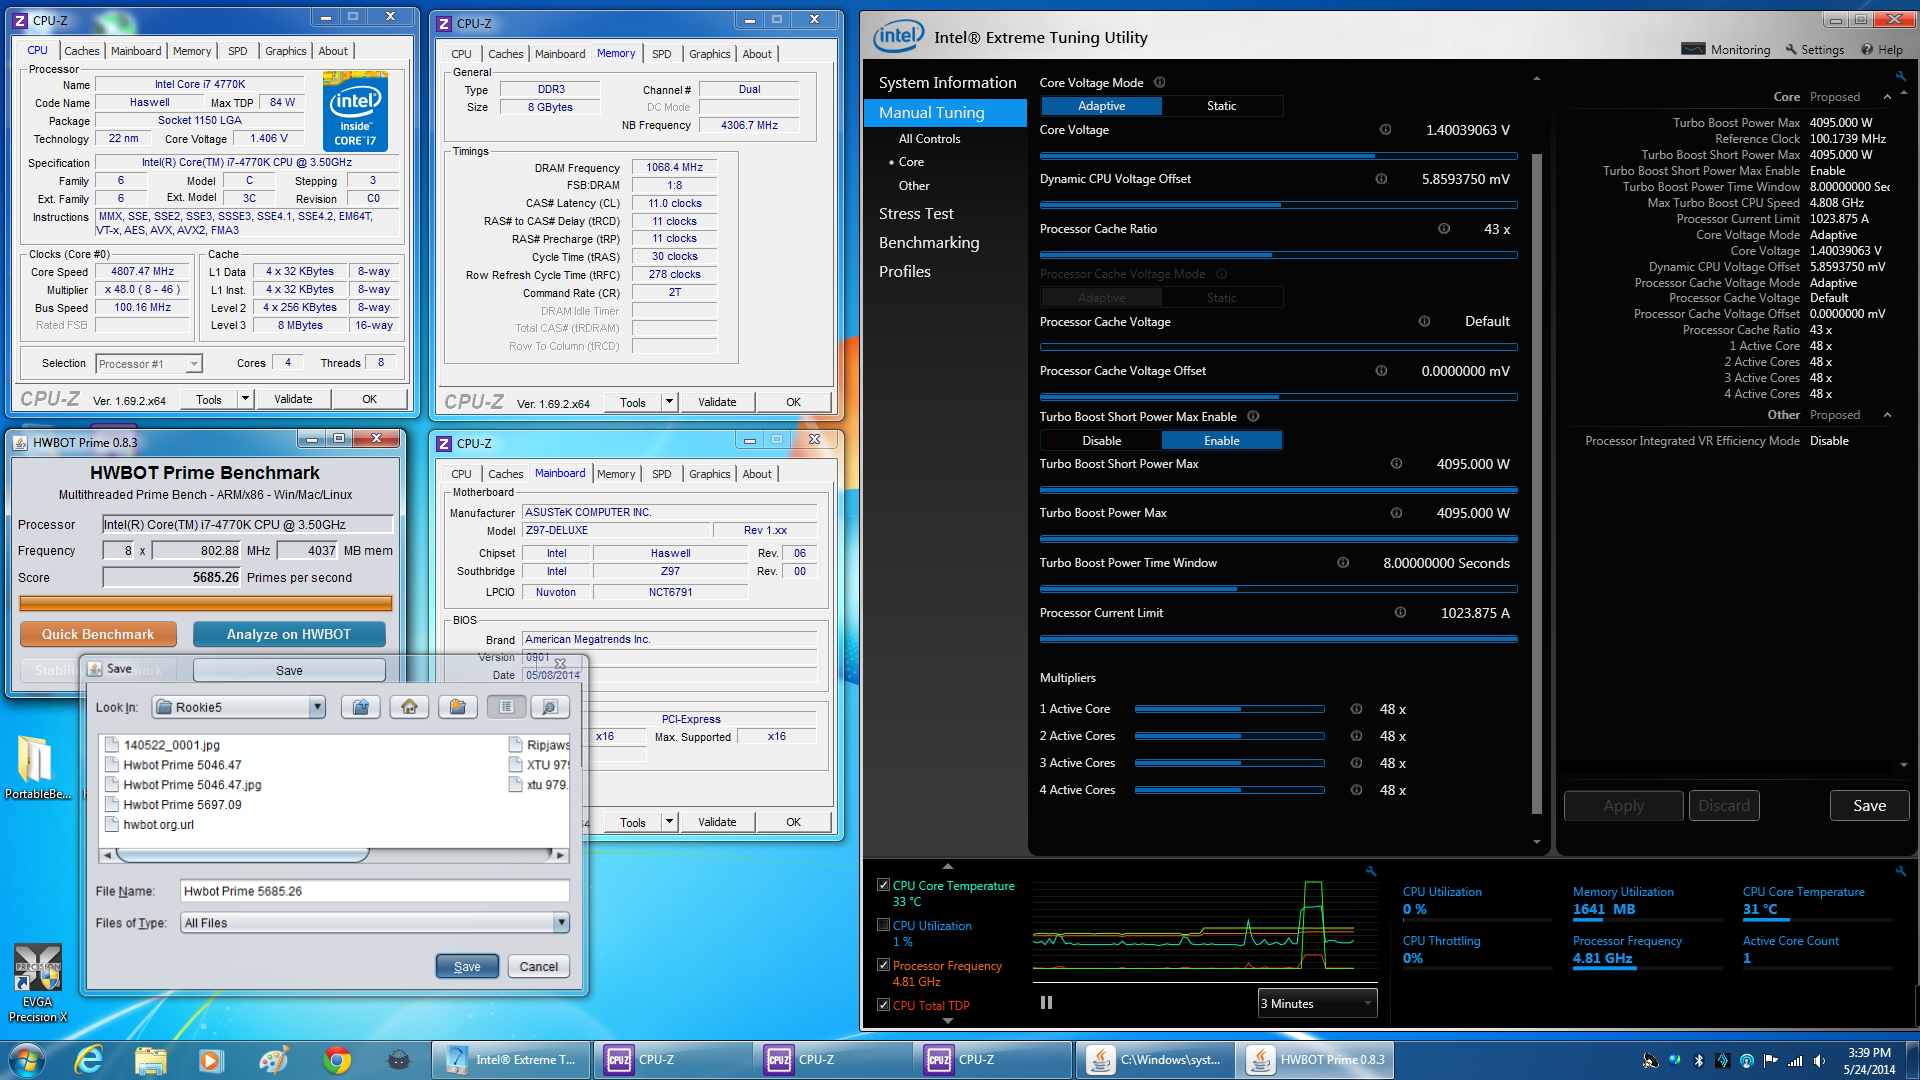Set Core Voltage Mode to Static
Screen dimensions: 1920x1080
pyautogui.click(x=1221, y=106)
